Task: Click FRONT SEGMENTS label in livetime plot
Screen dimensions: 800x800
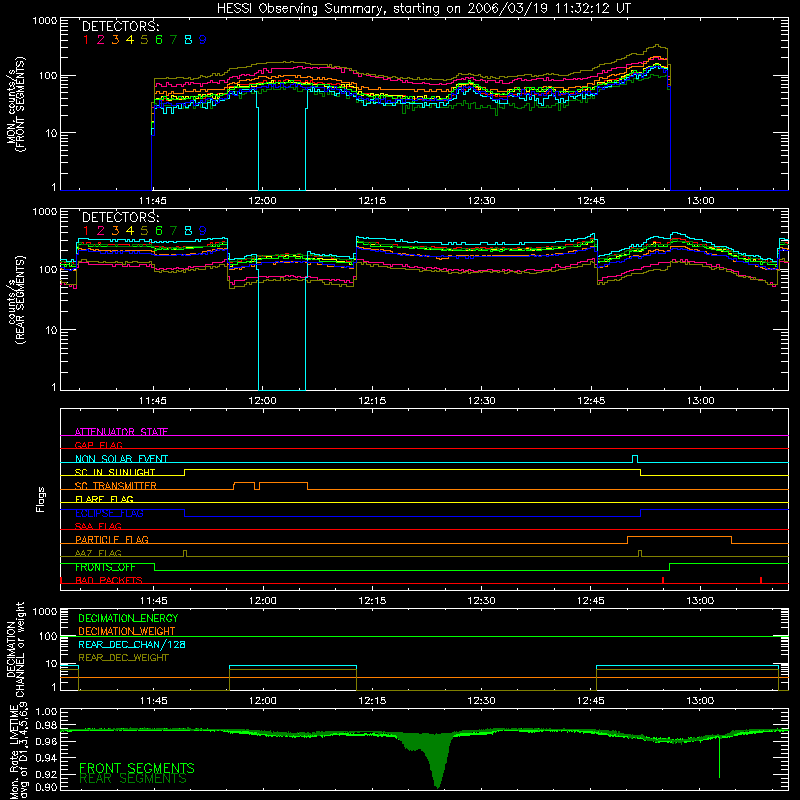Action: pyautogui.click(x=137, y=768)
